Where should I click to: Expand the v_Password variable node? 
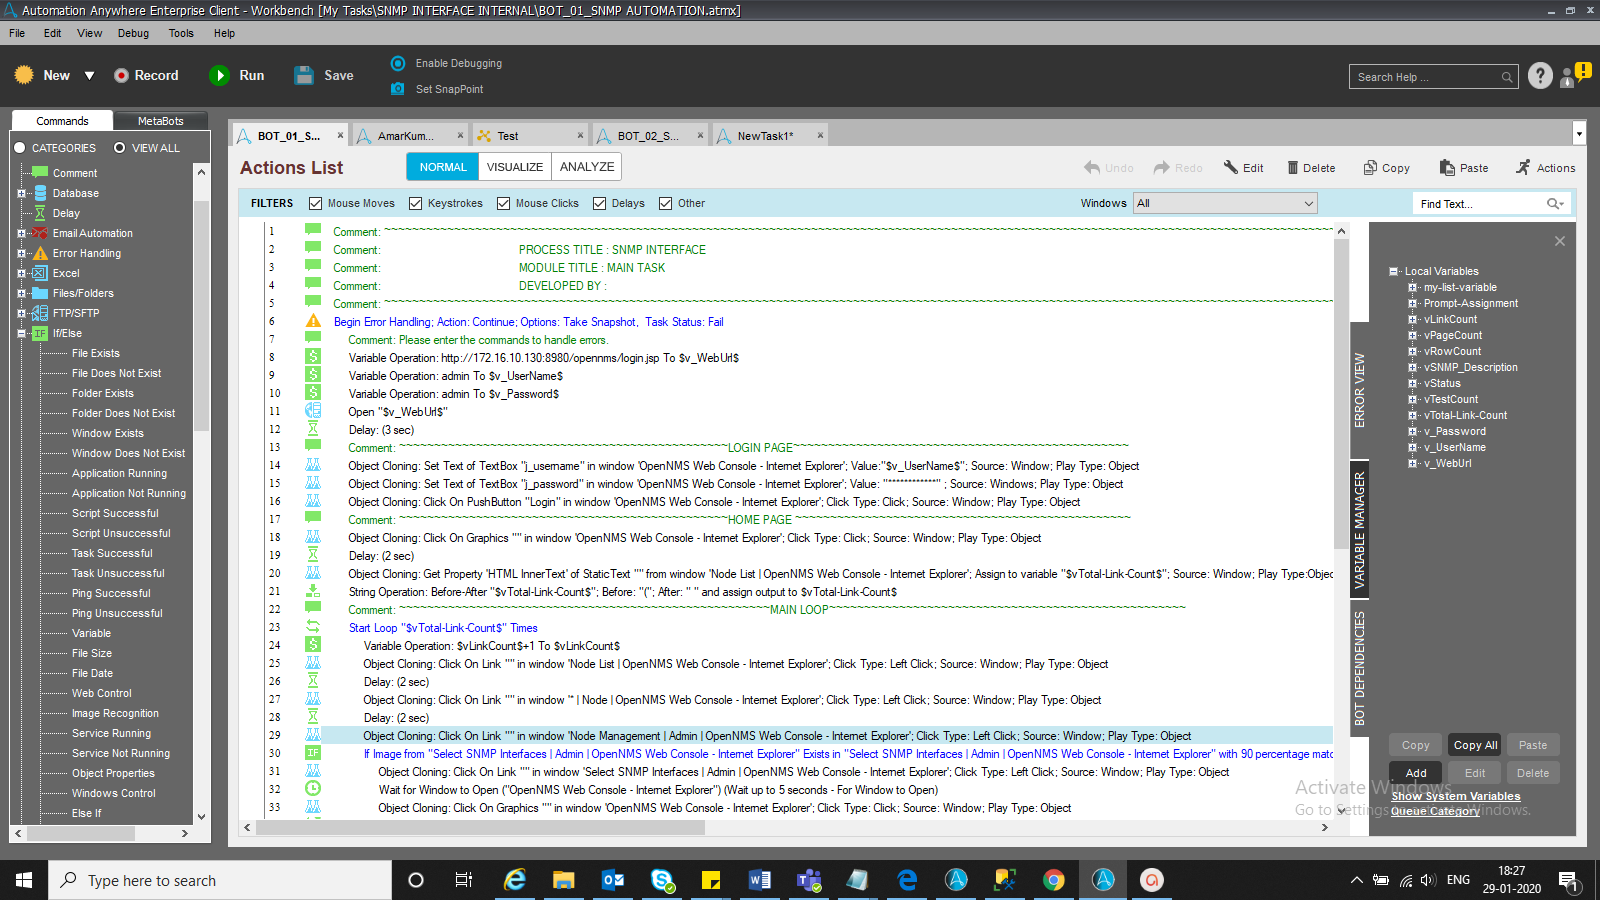[1412, 432]
